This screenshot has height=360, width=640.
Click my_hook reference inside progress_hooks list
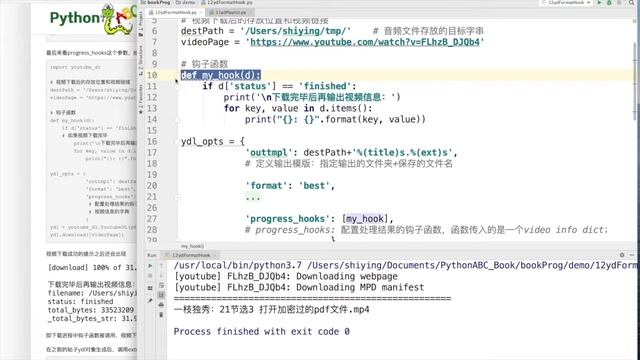click(365, 219)
